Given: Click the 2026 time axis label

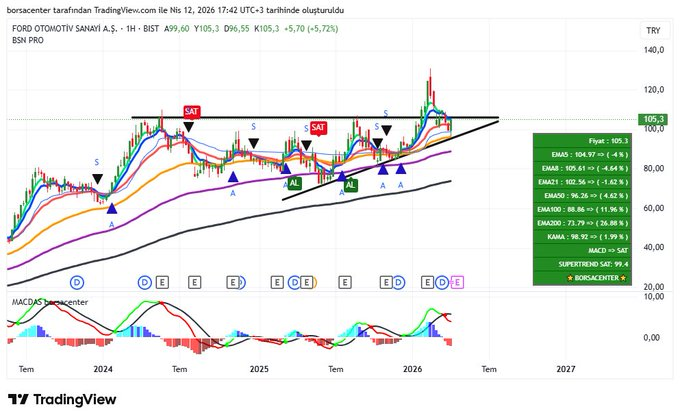Looking at the screenshot, I should click(x=412, y=369).
